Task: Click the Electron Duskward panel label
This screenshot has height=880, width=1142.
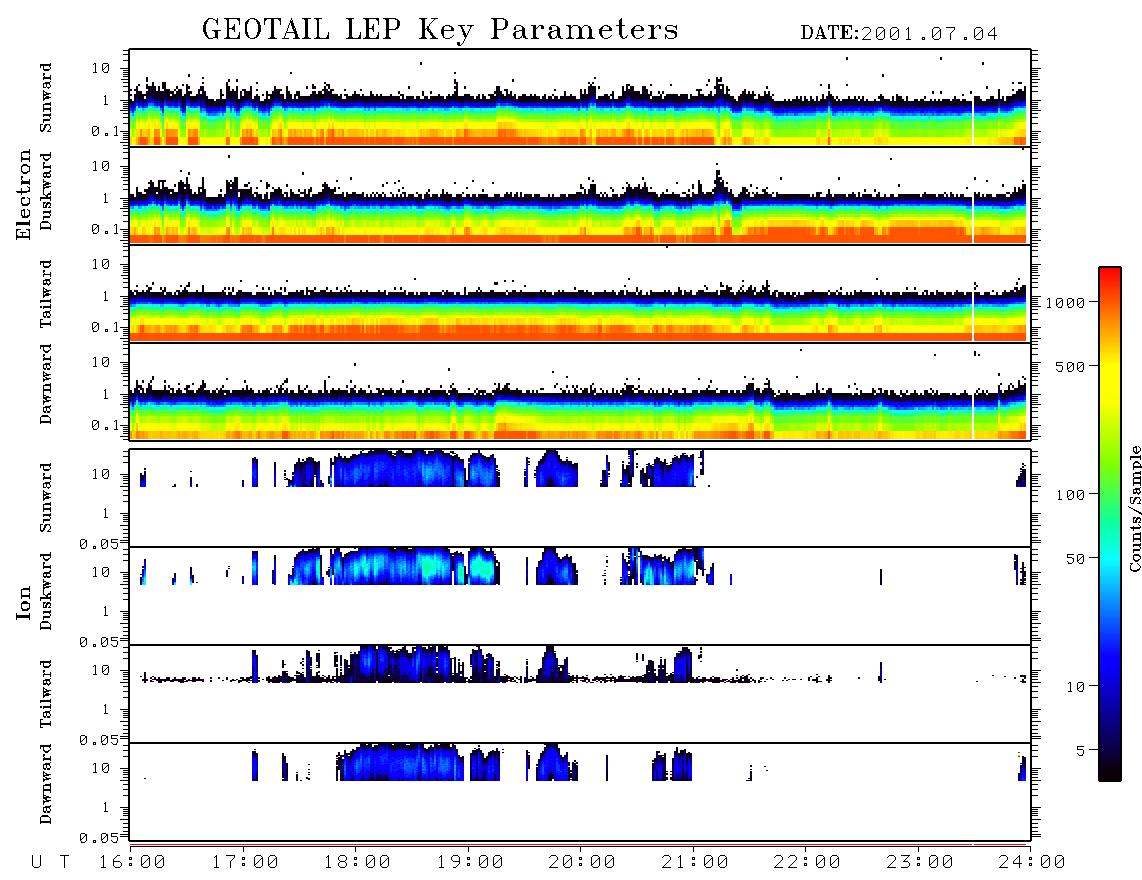Action: [46, 191]
